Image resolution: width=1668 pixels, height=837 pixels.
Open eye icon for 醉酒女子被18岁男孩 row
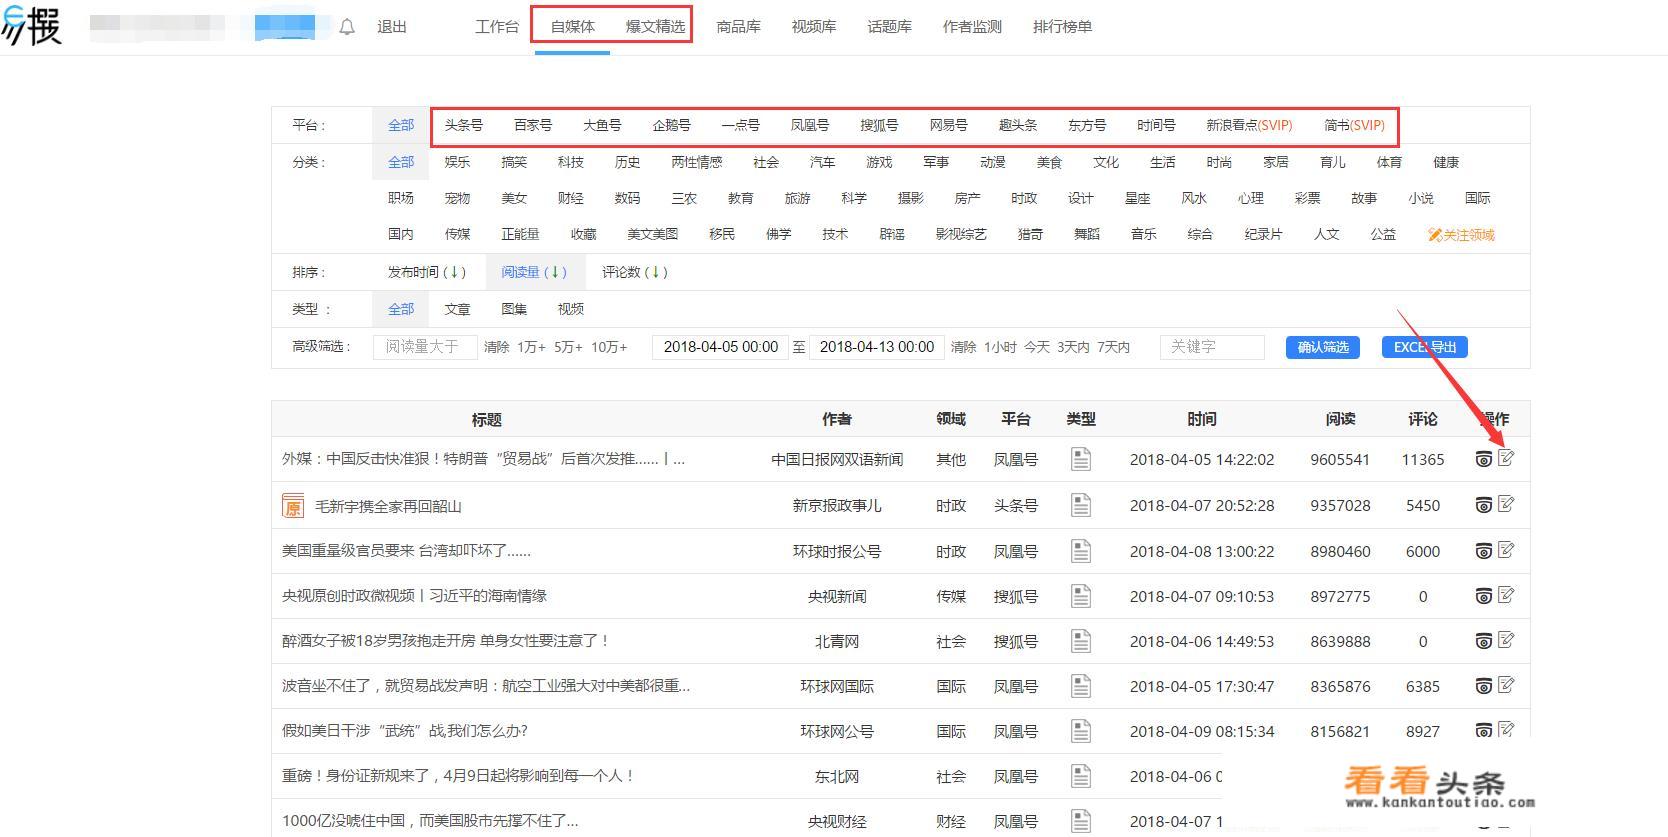click(1484, 641)
